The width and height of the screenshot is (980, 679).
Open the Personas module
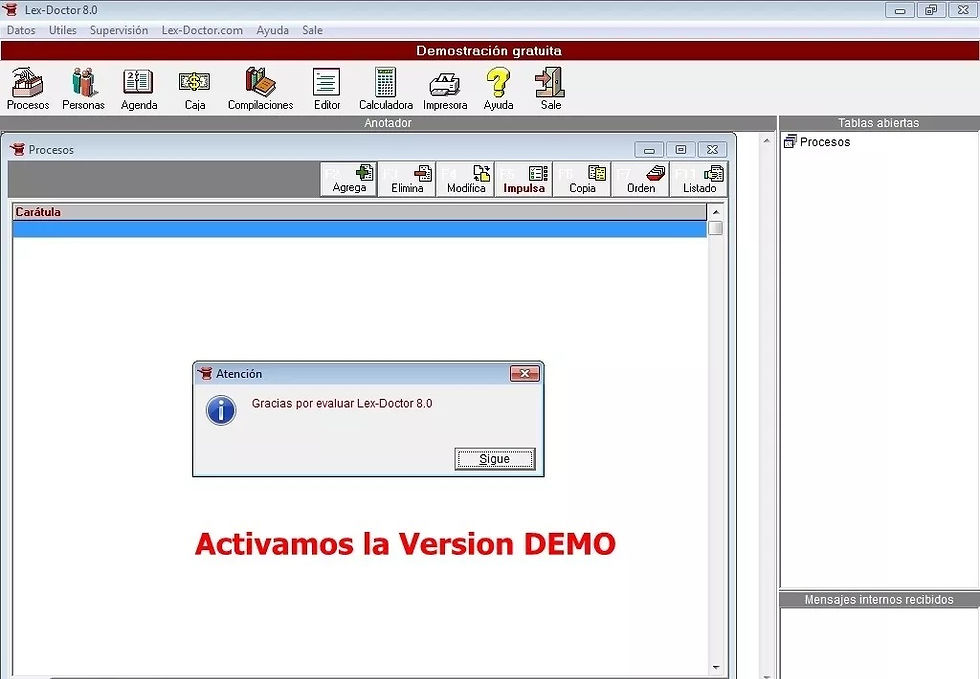click(83, 89)
